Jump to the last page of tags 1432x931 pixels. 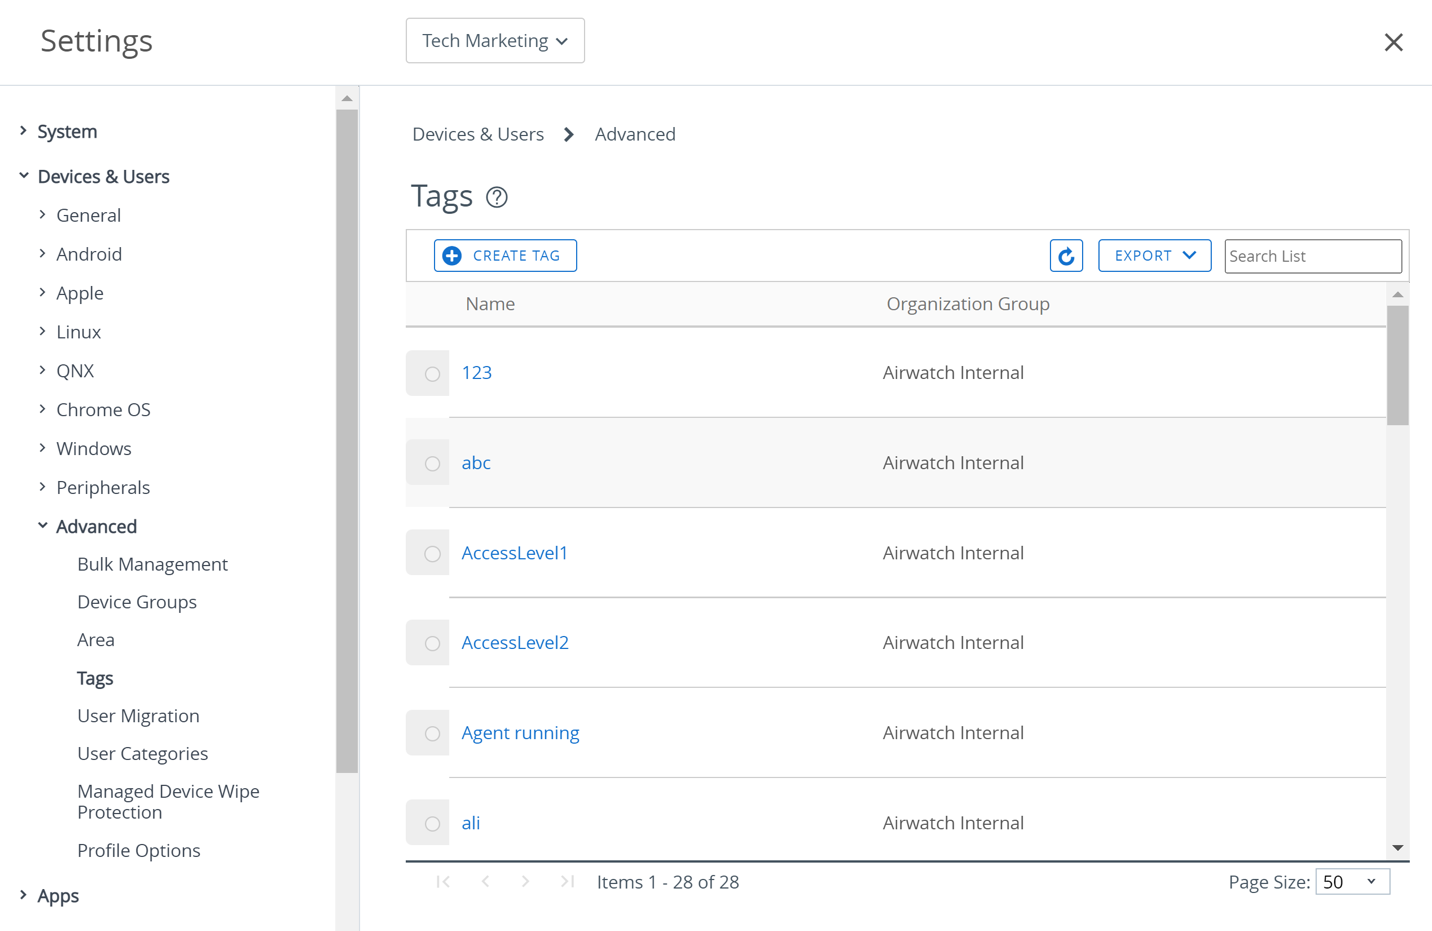coord(567,881)
